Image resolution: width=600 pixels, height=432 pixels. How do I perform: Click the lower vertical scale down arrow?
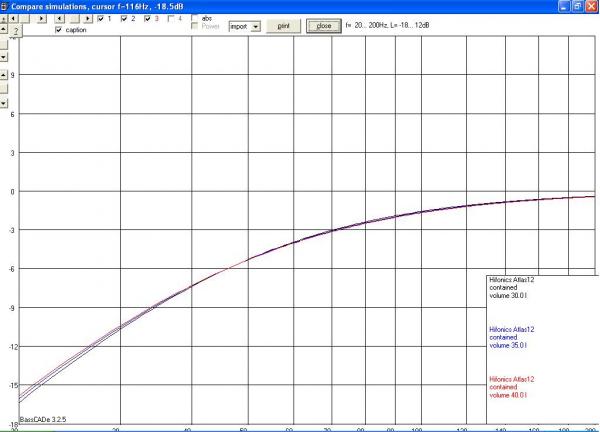tap(4, 102)
